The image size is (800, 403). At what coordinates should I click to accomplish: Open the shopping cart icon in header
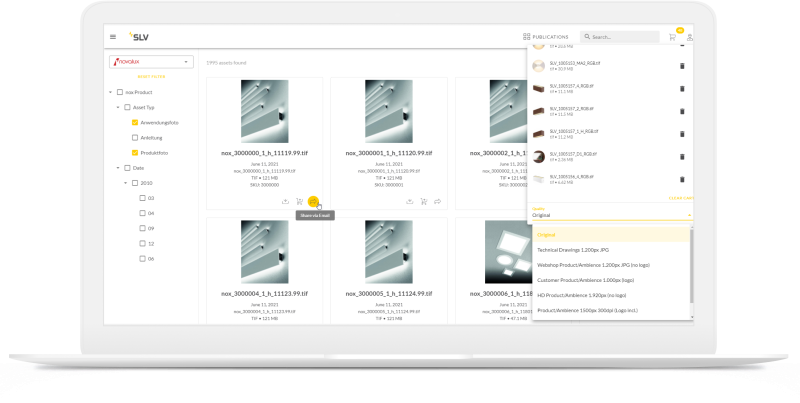(672, 37)
